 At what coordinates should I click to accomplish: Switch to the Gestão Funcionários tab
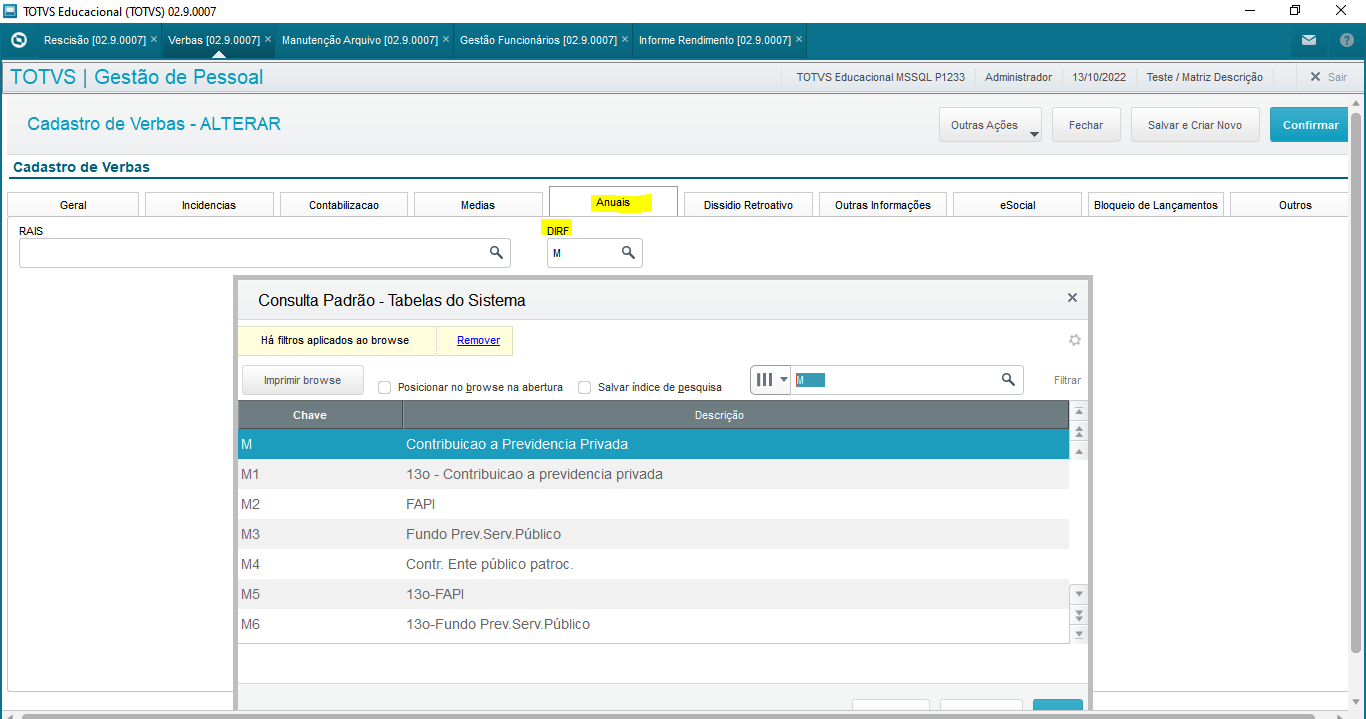click(x=538, y=40)
